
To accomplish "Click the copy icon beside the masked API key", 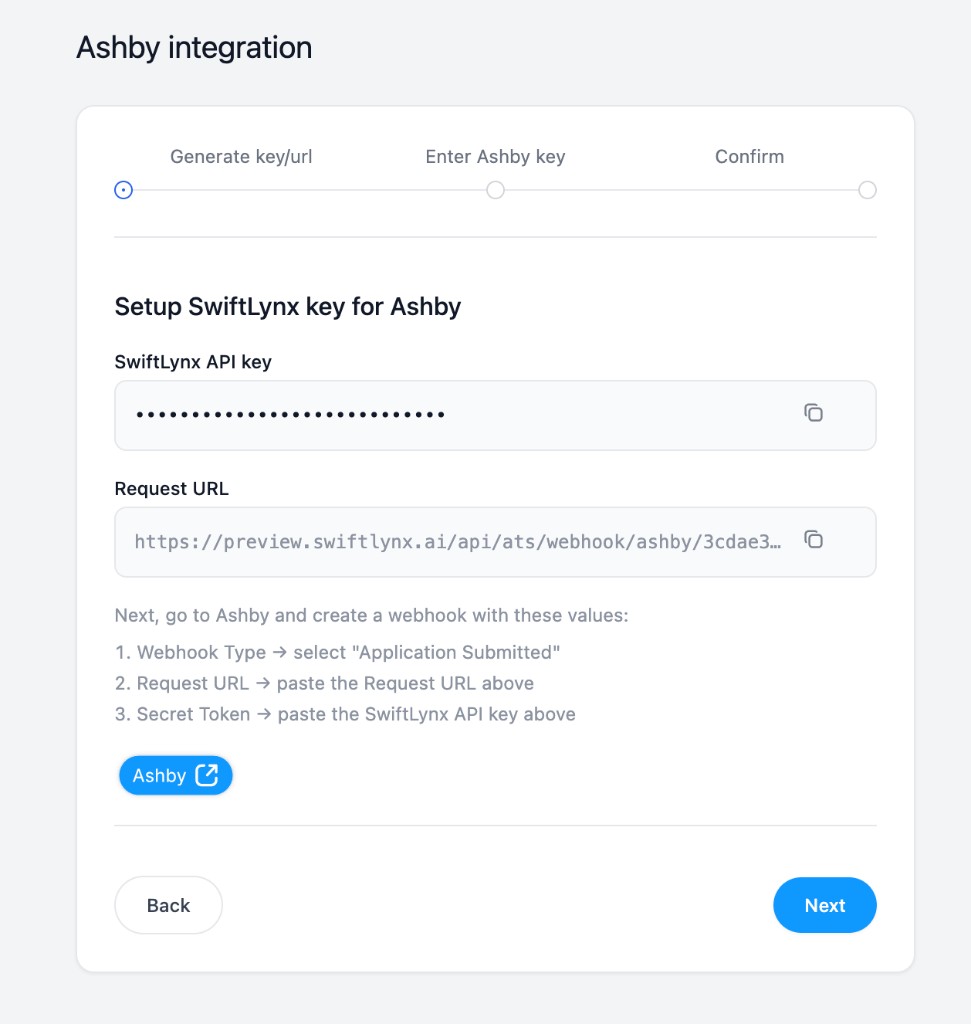I will point(813,413).
